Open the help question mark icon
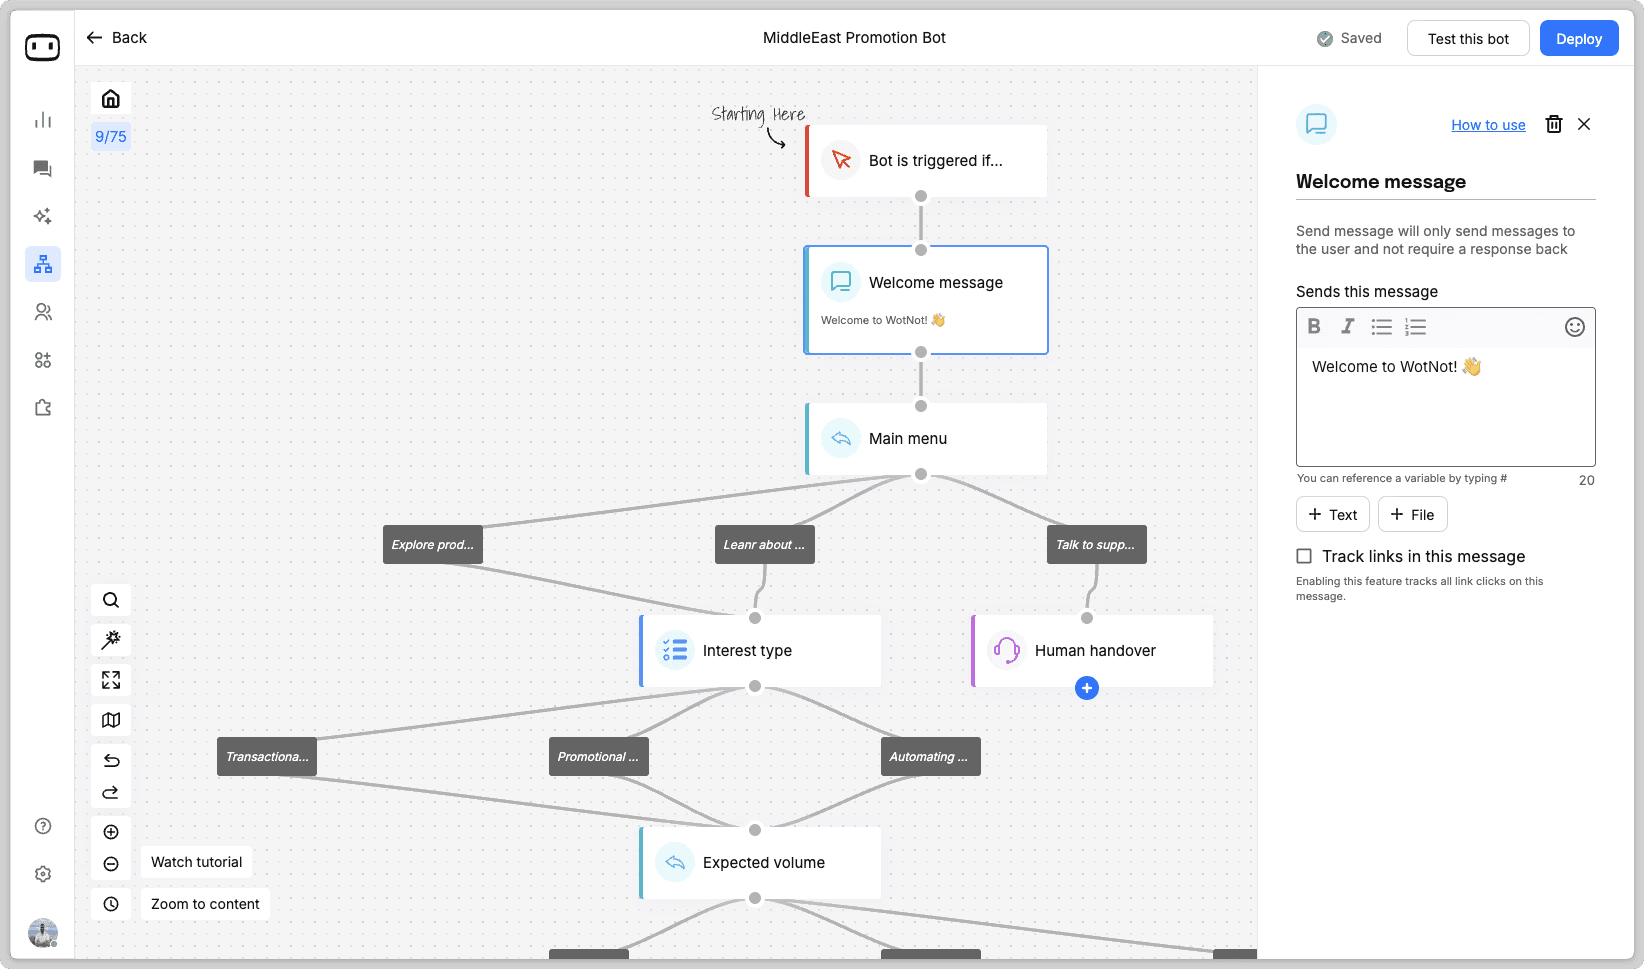The width and height of the screenshot is (1644, 969). (x=43, y=826)
